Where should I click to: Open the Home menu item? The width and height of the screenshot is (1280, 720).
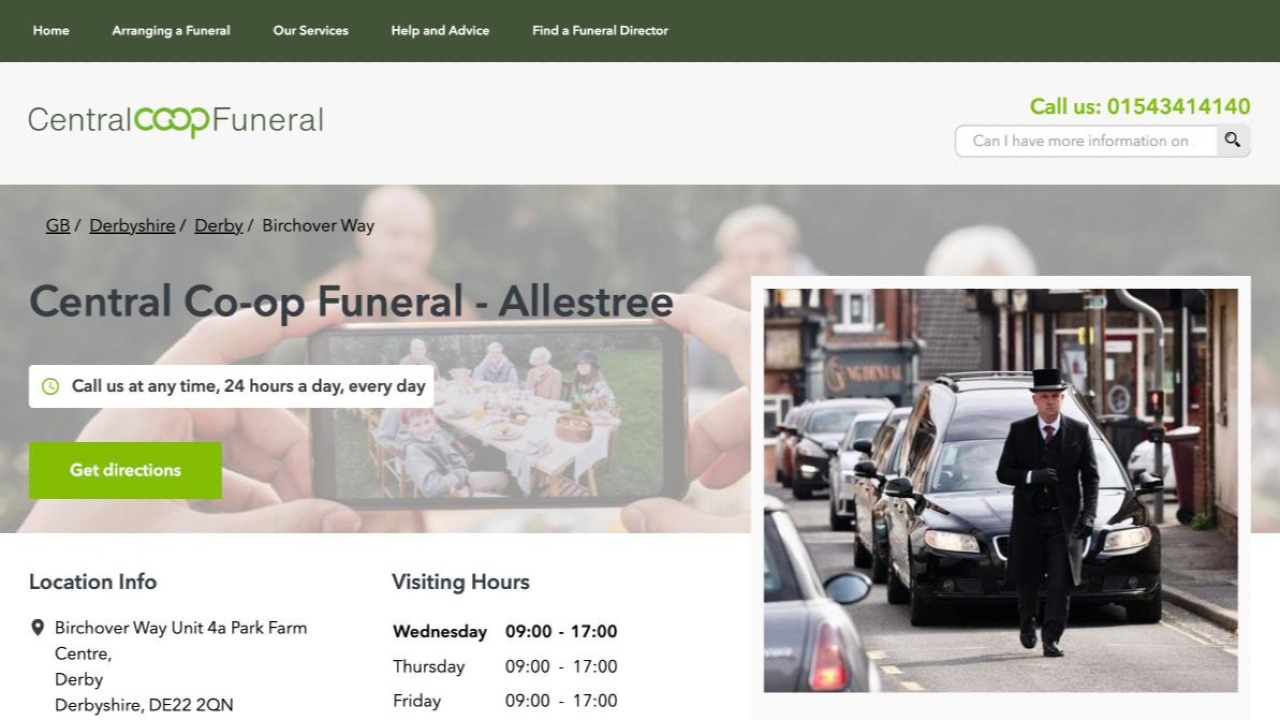point(51,31)
